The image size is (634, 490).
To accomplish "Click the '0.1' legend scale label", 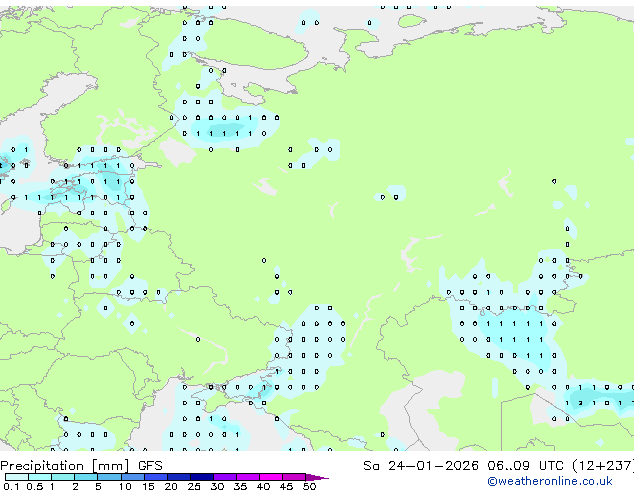I will pyautogui.click(x=11, y=486).
